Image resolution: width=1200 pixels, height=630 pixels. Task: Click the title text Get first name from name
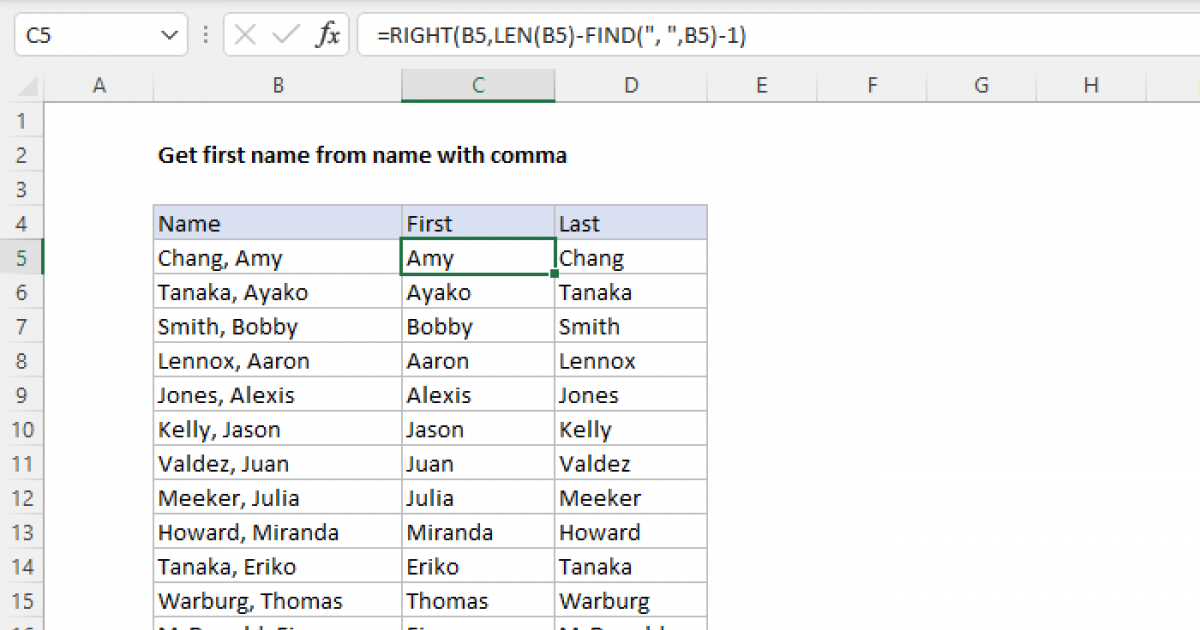[x=360, y=155]
